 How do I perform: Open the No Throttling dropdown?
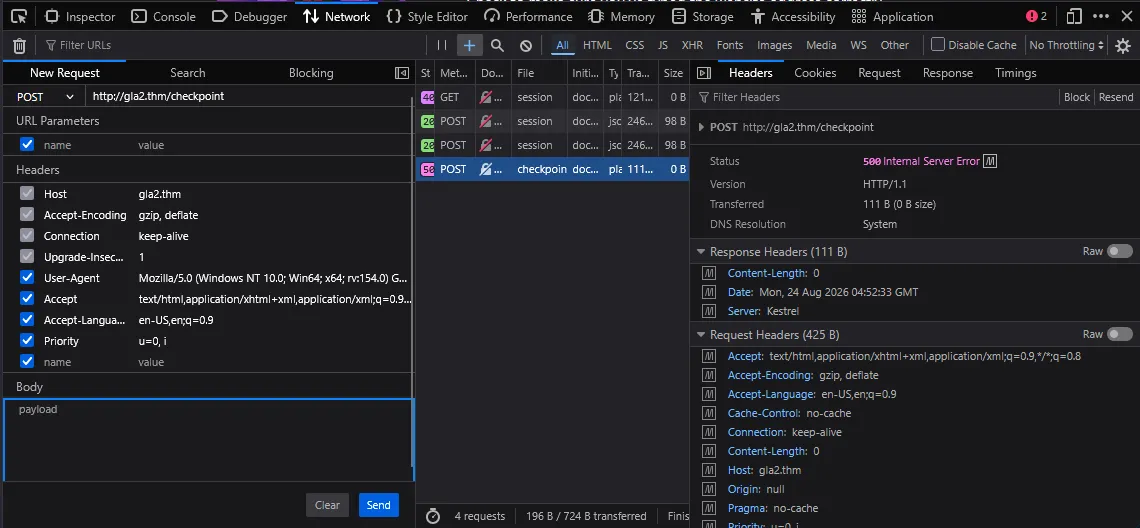(x=1067, y=45)
